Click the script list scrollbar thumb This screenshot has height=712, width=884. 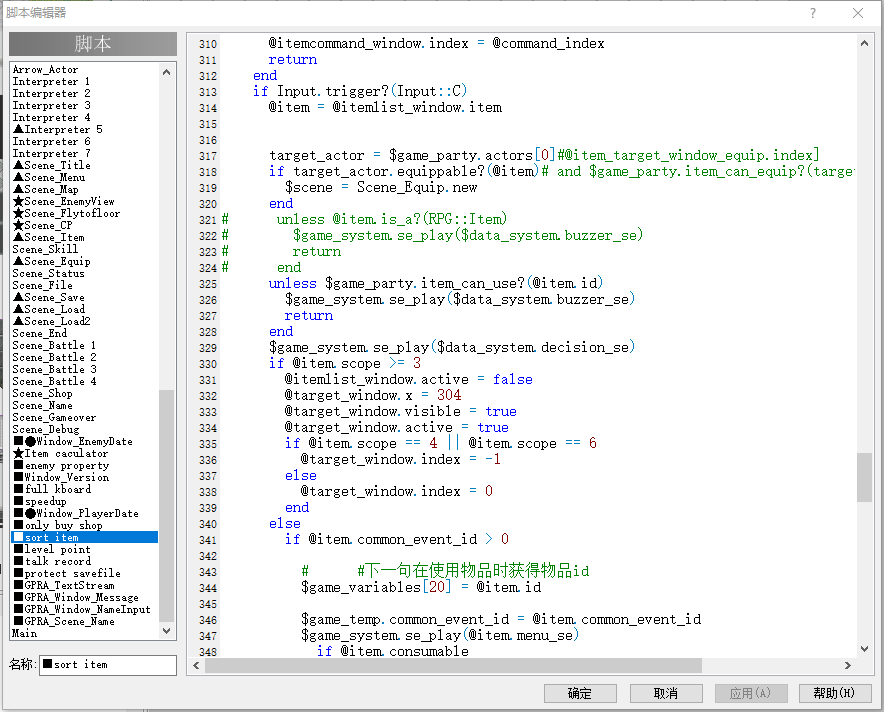[x=166, y=505]
